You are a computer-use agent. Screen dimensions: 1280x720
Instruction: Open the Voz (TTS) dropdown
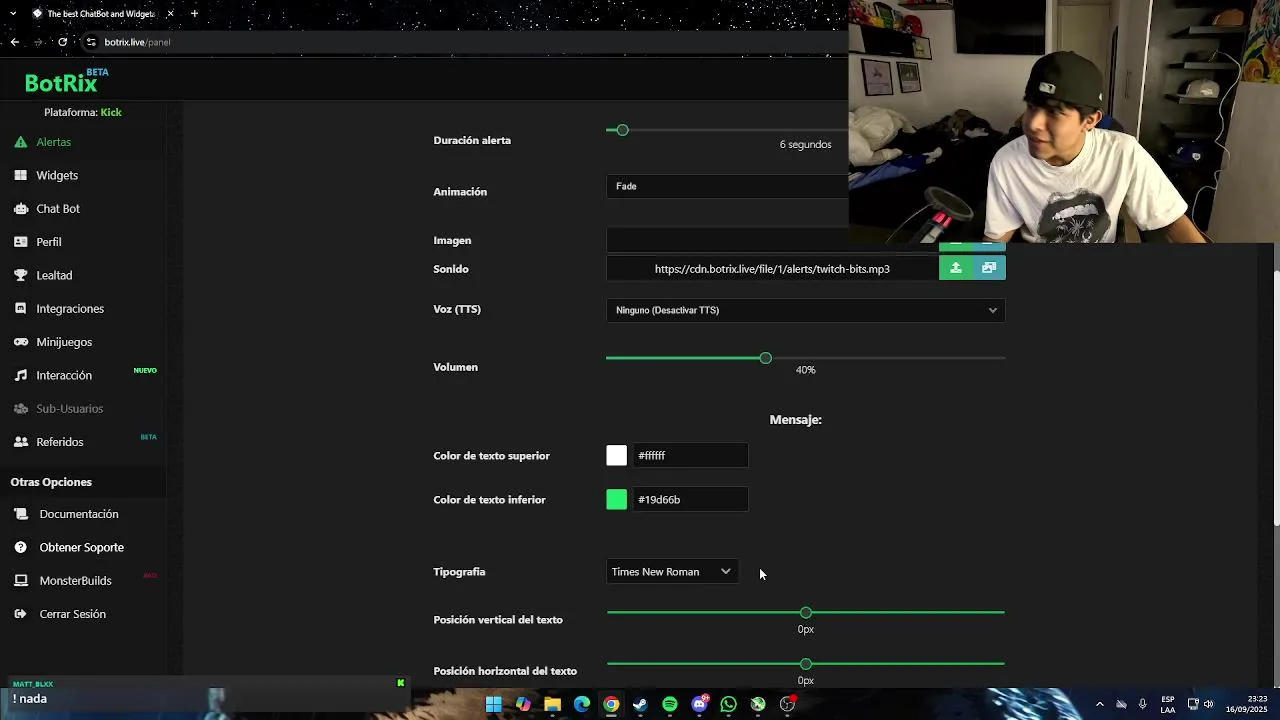pos(805,310)
